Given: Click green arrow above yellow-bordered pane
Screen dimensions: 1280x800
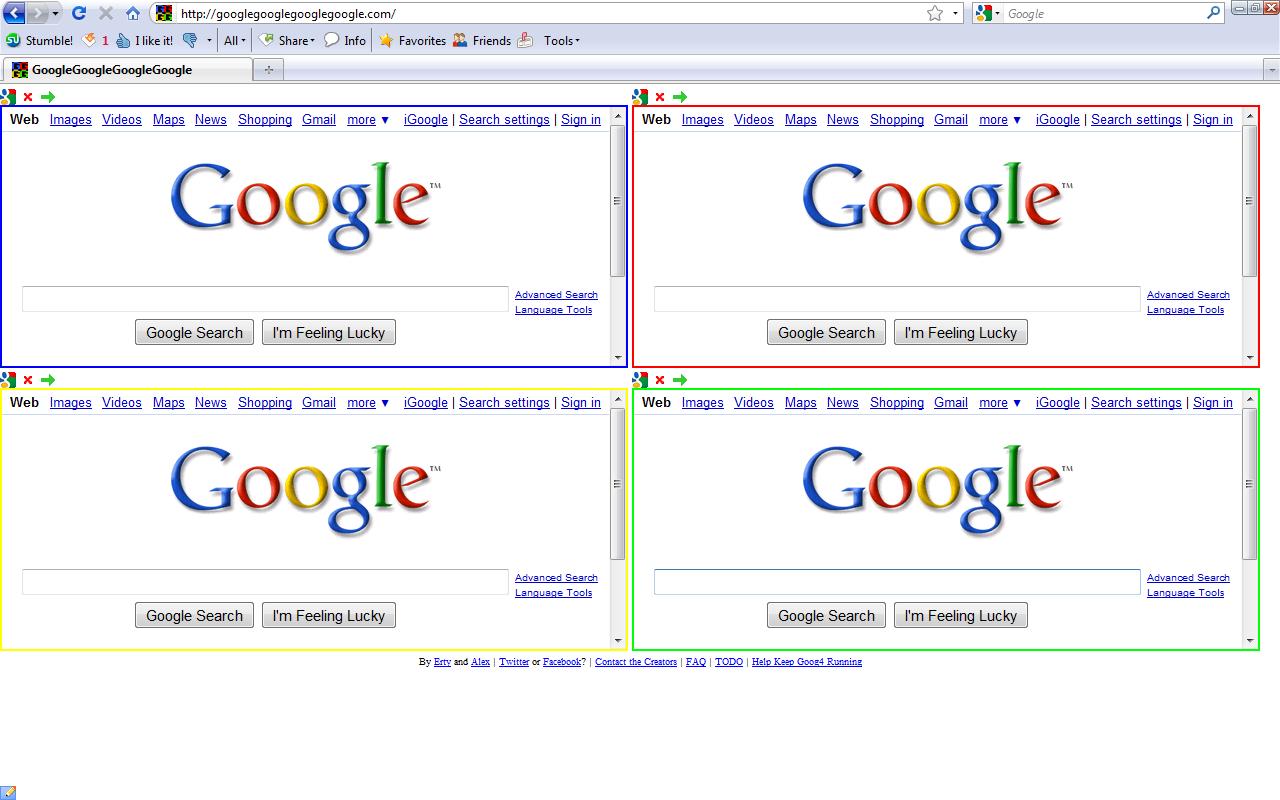Looking at the screenshot, I should 48,380.
